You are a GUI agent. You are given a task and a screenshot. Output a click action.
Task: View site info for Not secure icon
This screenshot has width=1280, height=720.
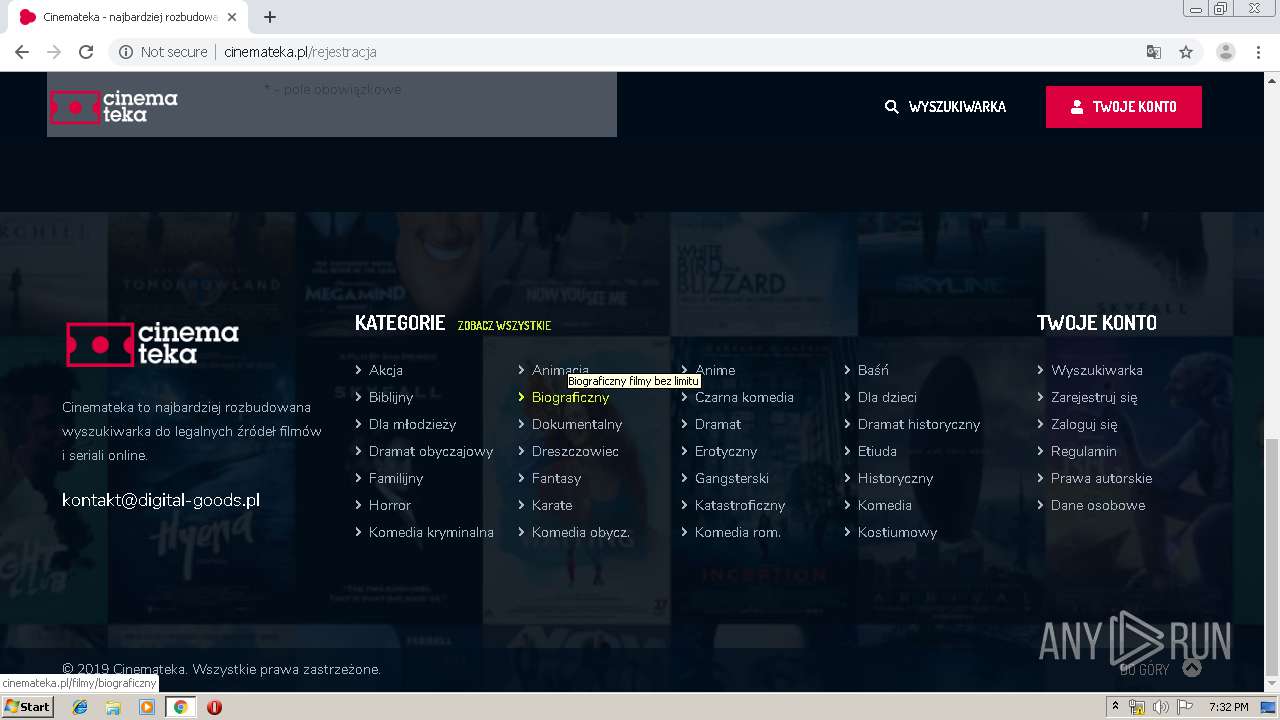pos(126,52)
